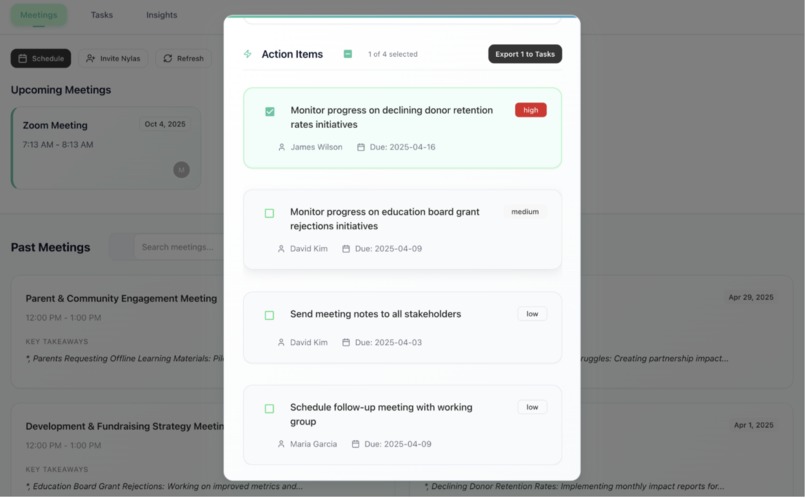Click 'Monitor progress on declining donor retention' title
The height and width of the screenshot is (498, 806).
click(392, 117)
